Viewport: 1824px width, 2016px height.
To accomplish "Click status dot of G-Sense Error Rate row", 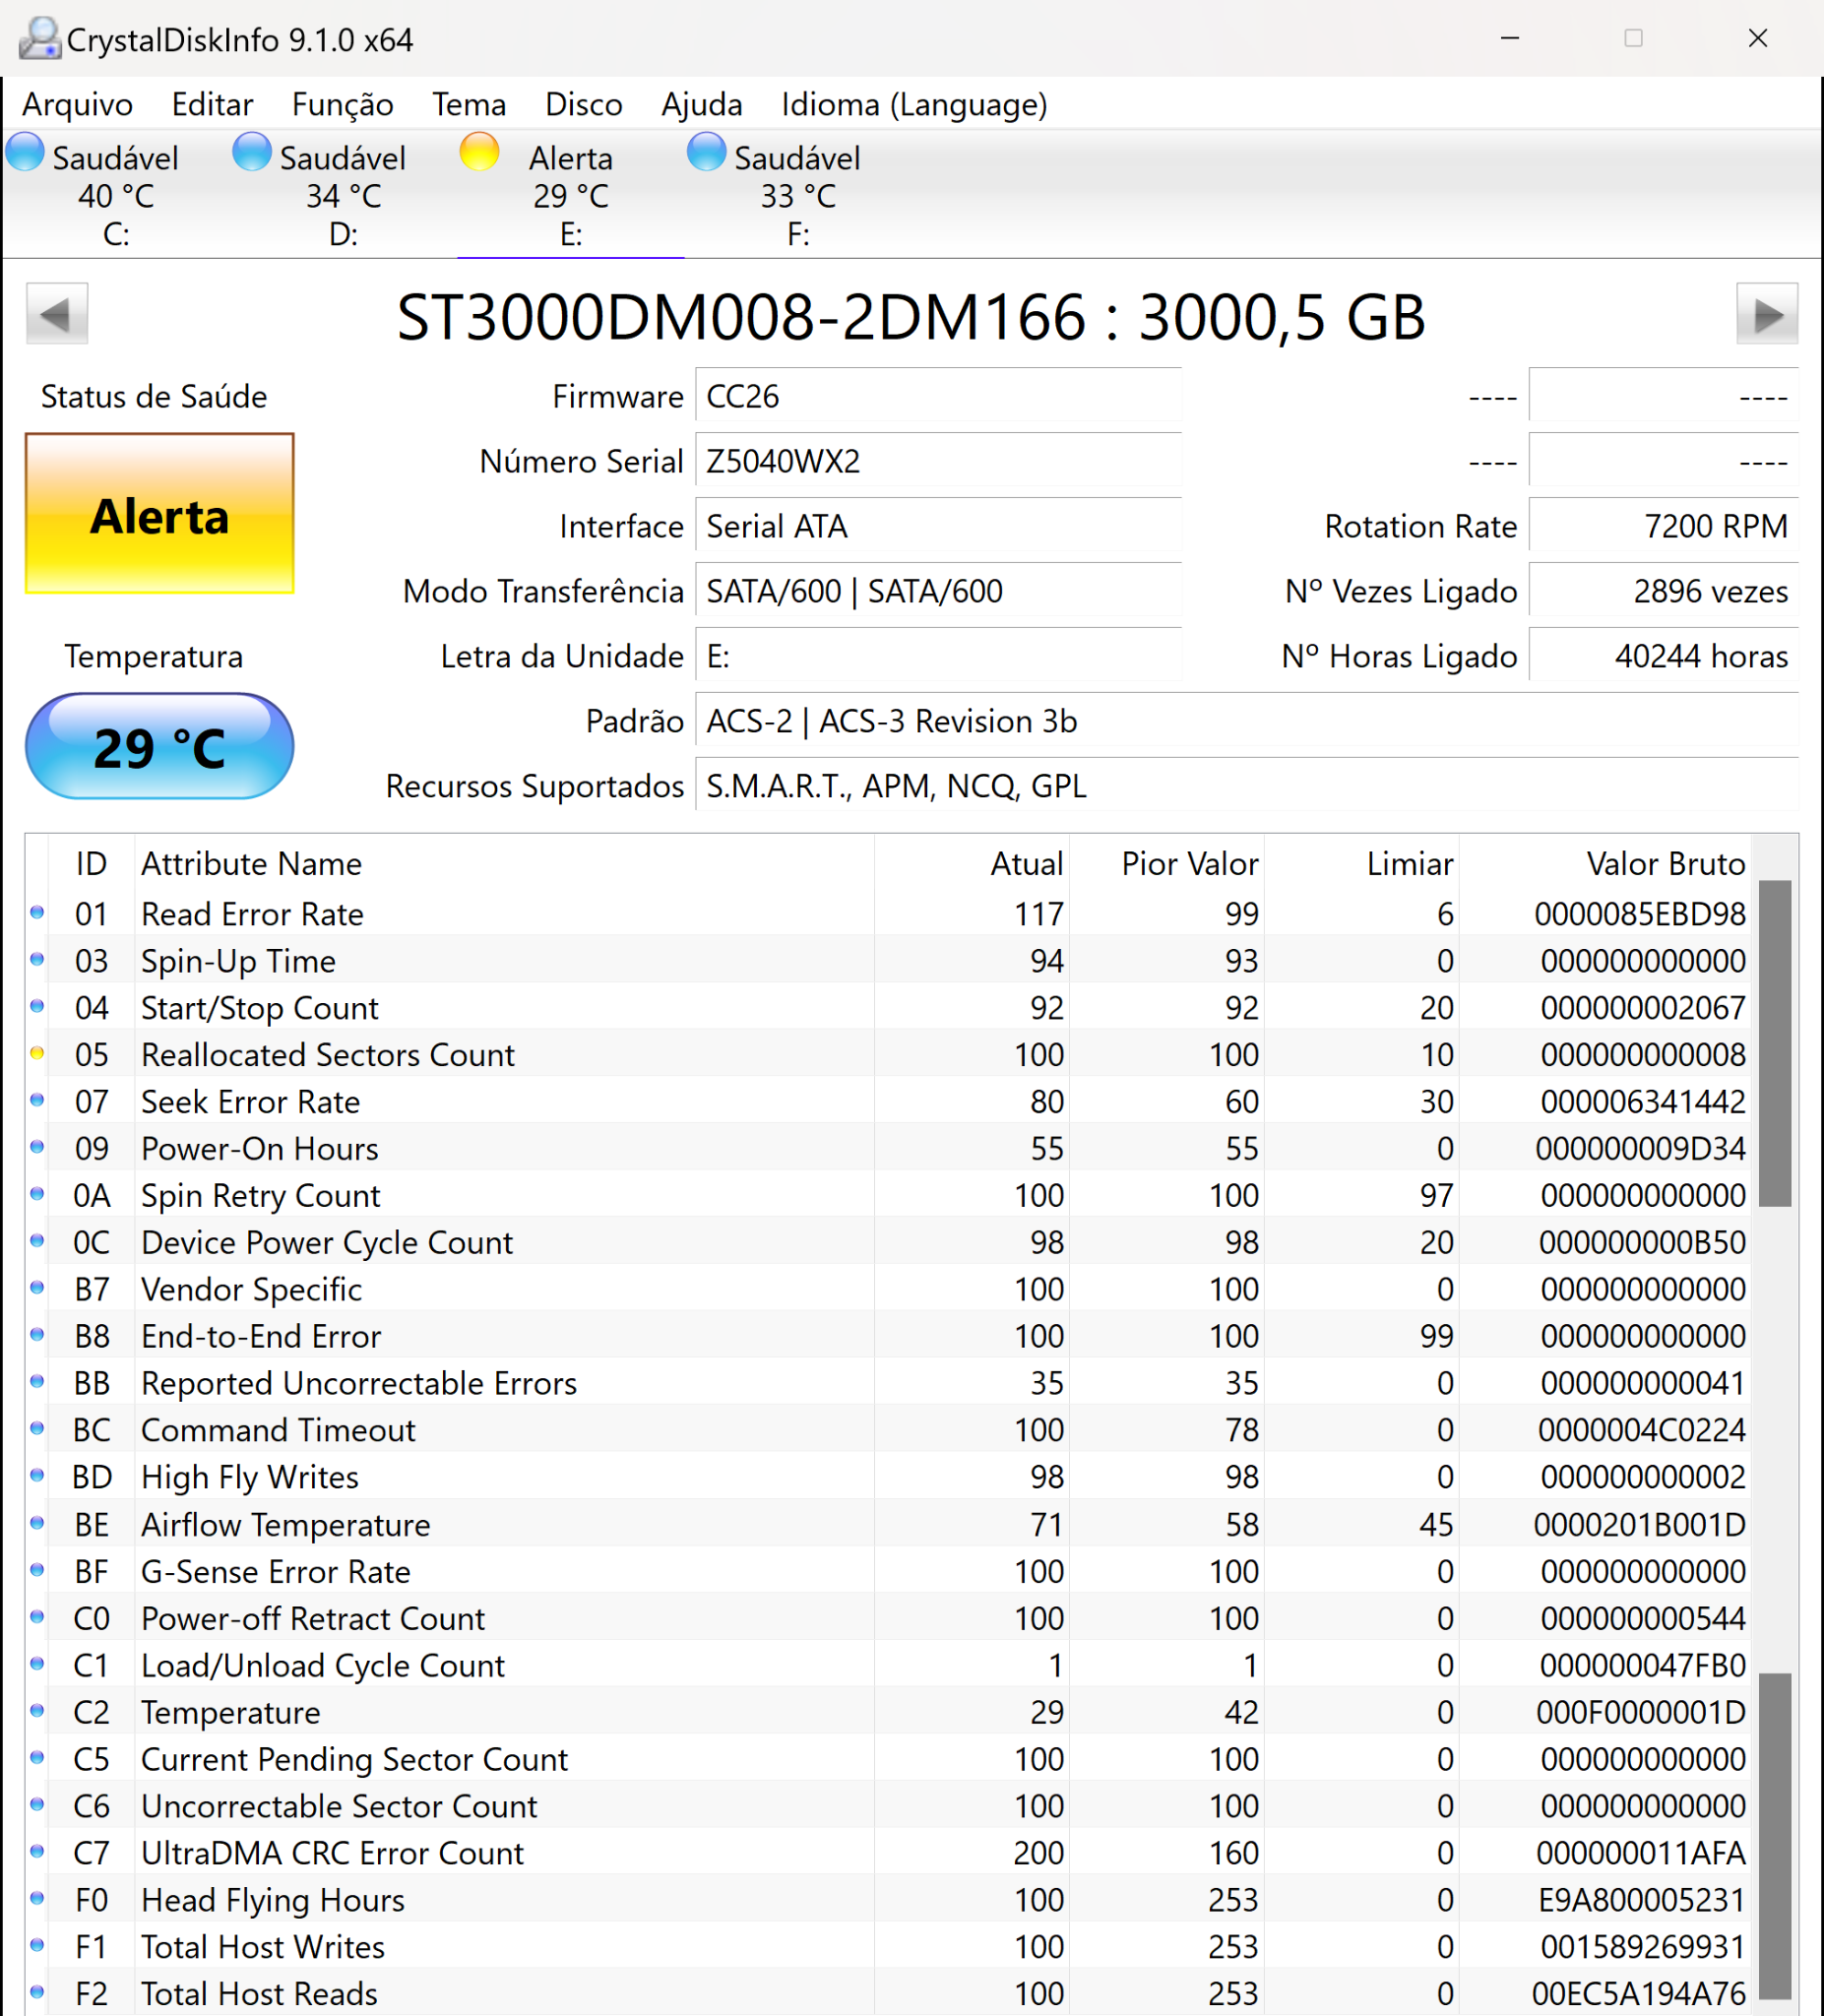I will click(37, 1570).
